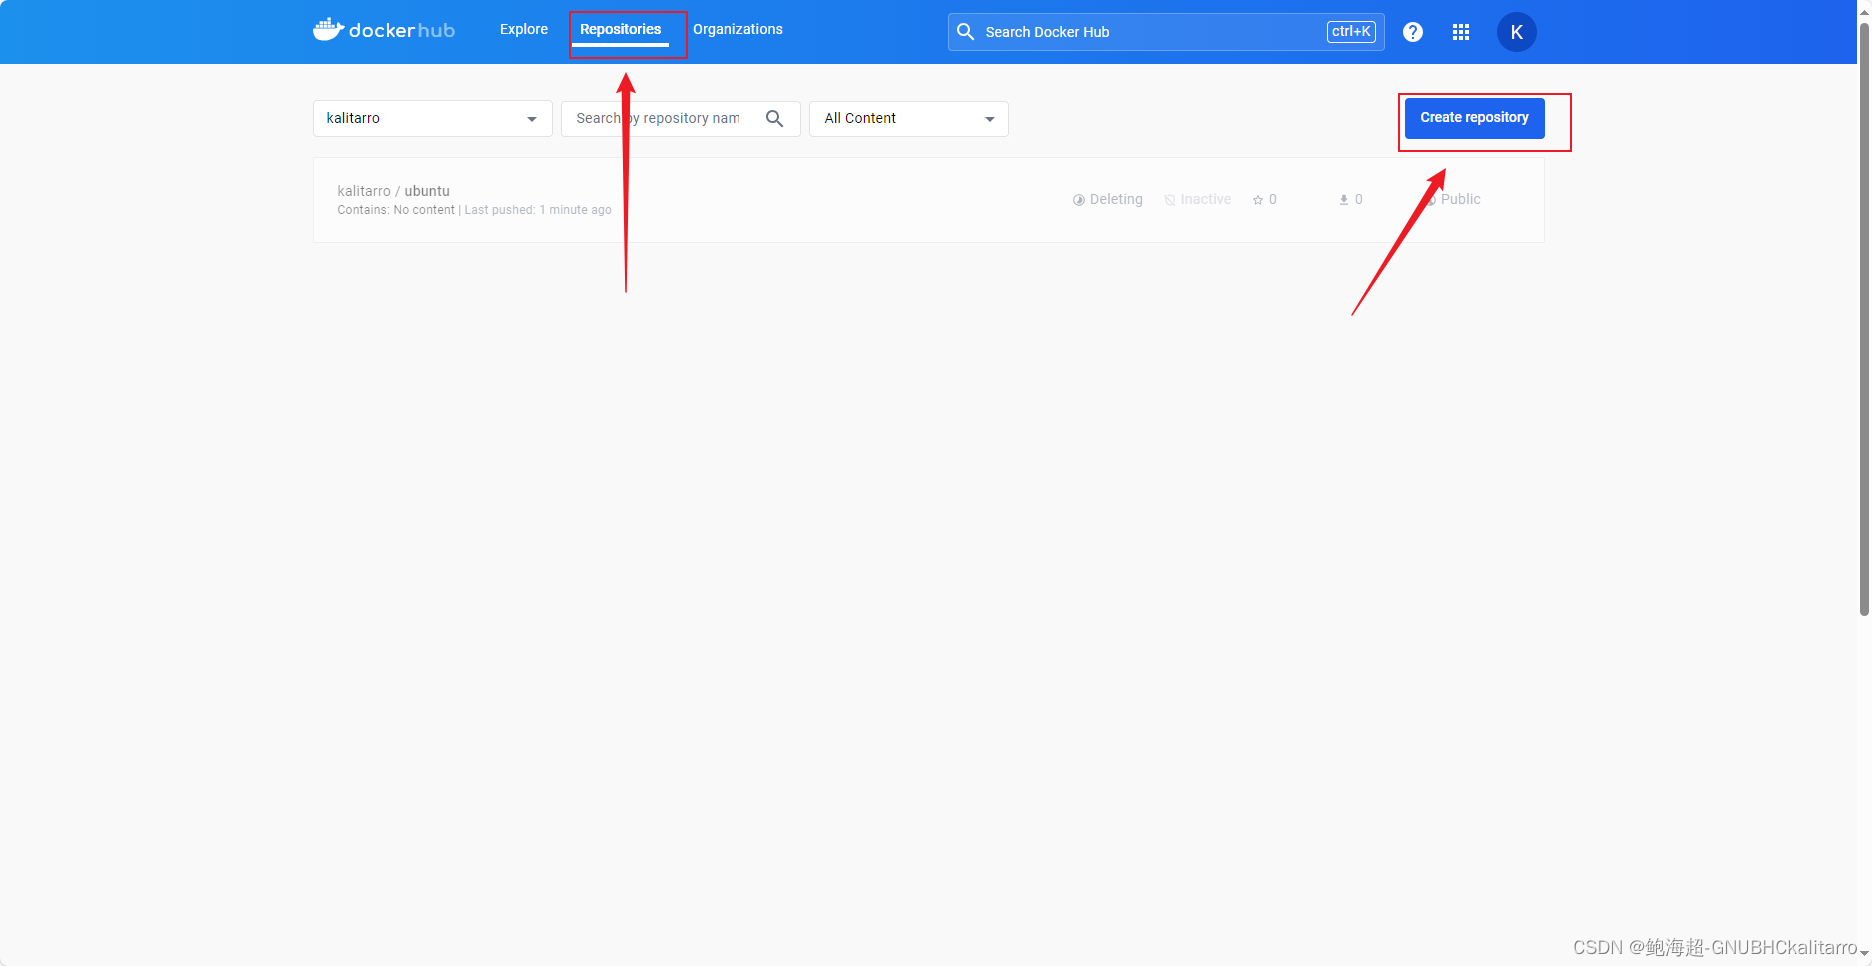1872x966 pixels.
Task: Click the Public visibility label
Action: (1460, 200)
